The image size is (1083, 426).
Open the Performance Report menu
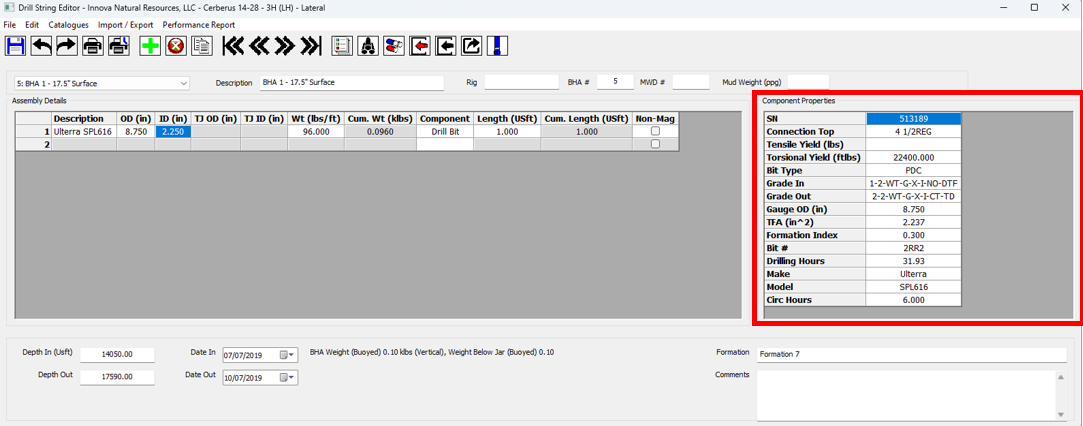click(x=199, y=24)
